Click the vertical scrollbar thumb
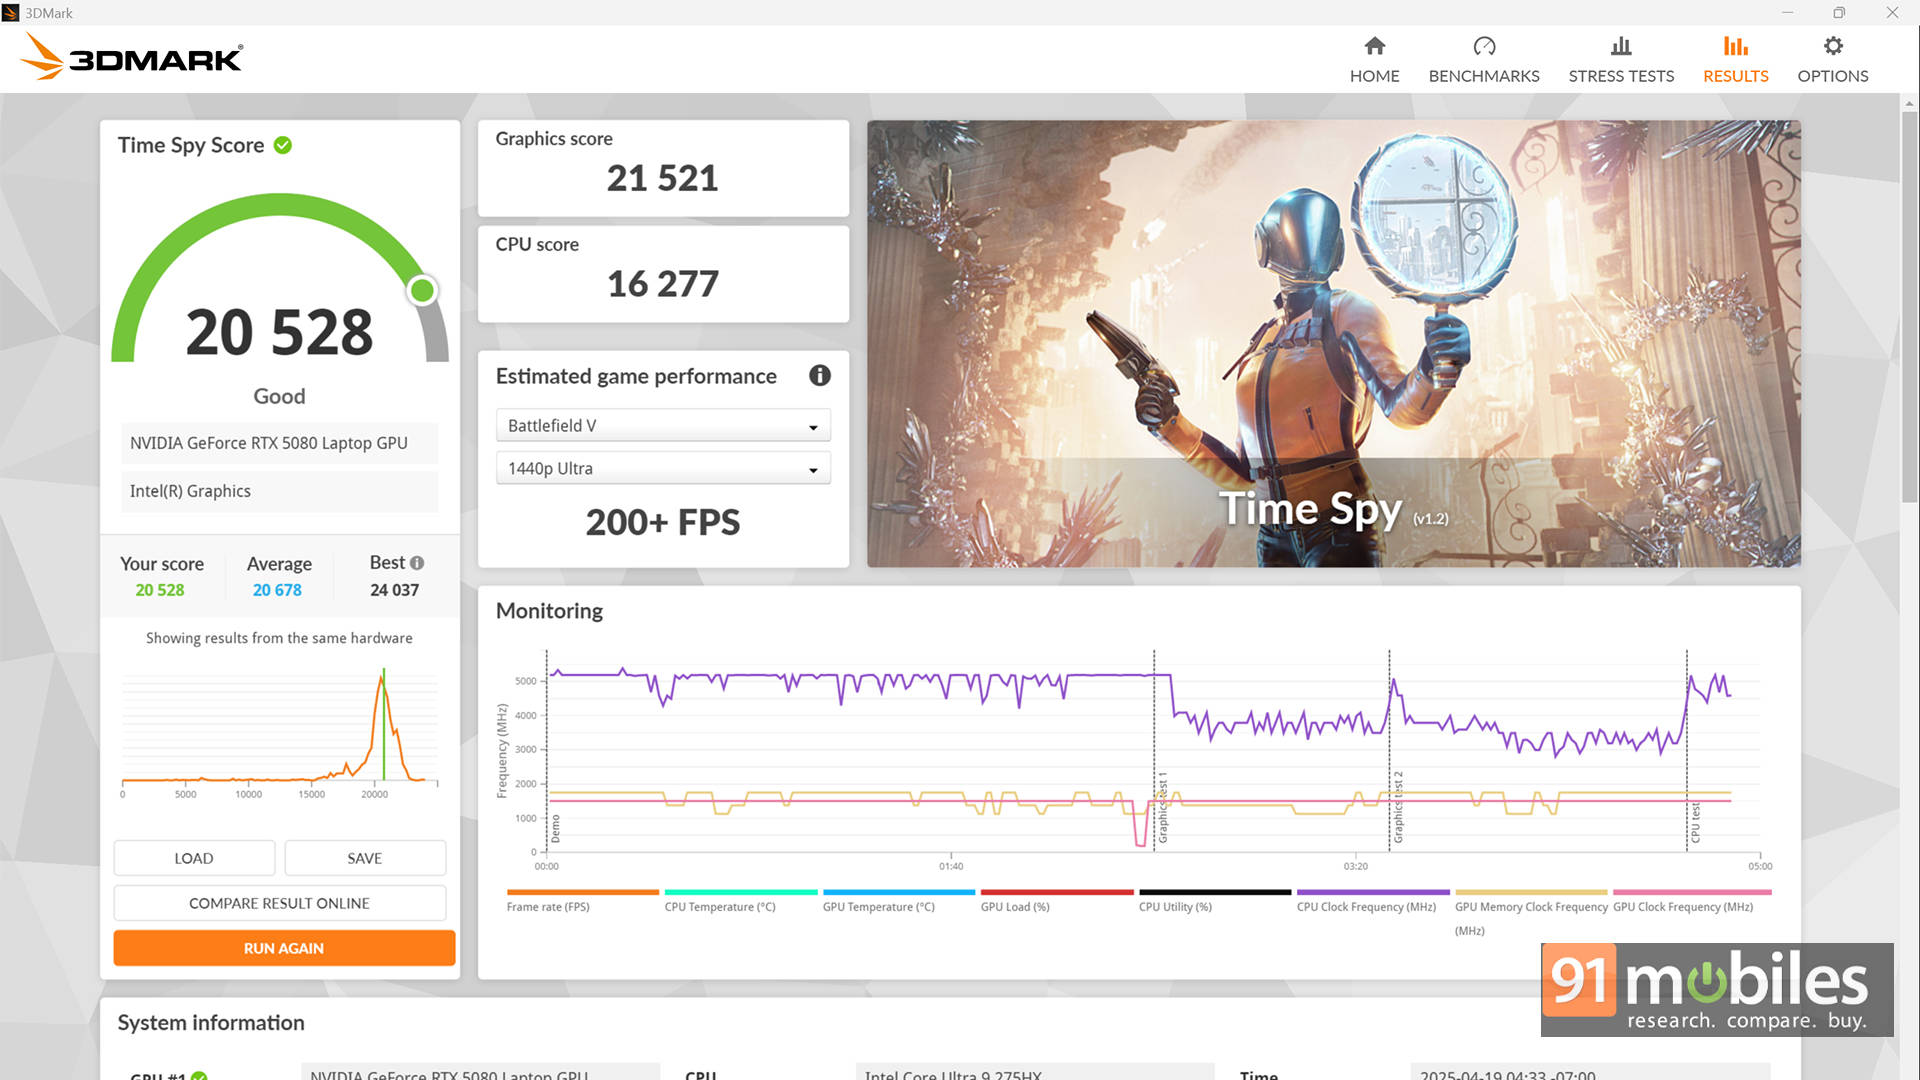This screenshot has width=1920, height=1080. 1909,305
